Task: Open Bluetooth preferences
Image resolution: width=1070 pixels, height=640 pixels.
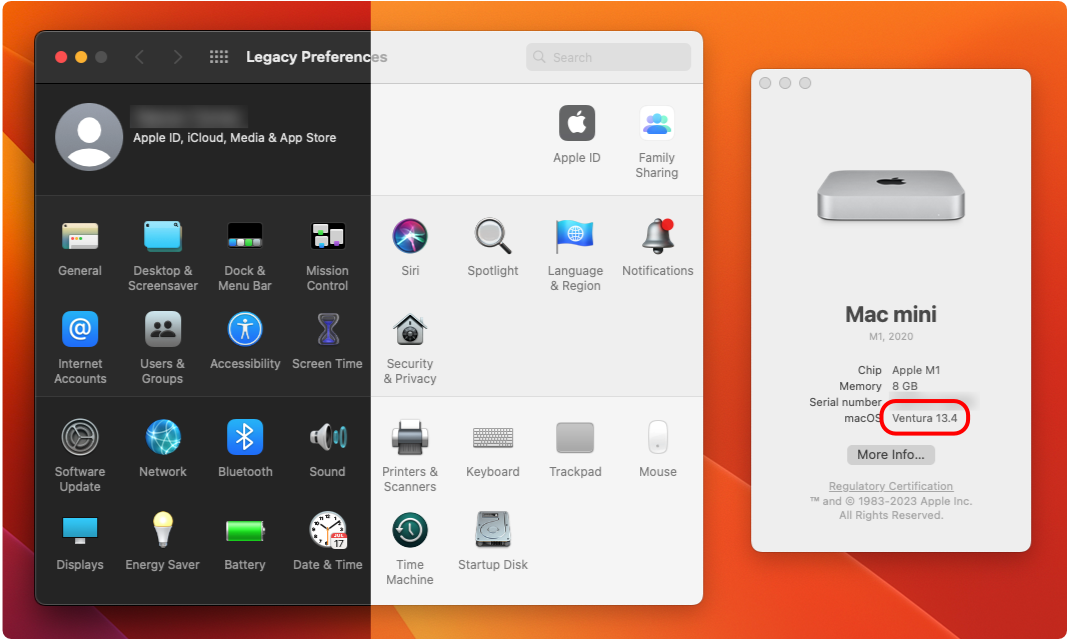Action: [x=245, y=437]
